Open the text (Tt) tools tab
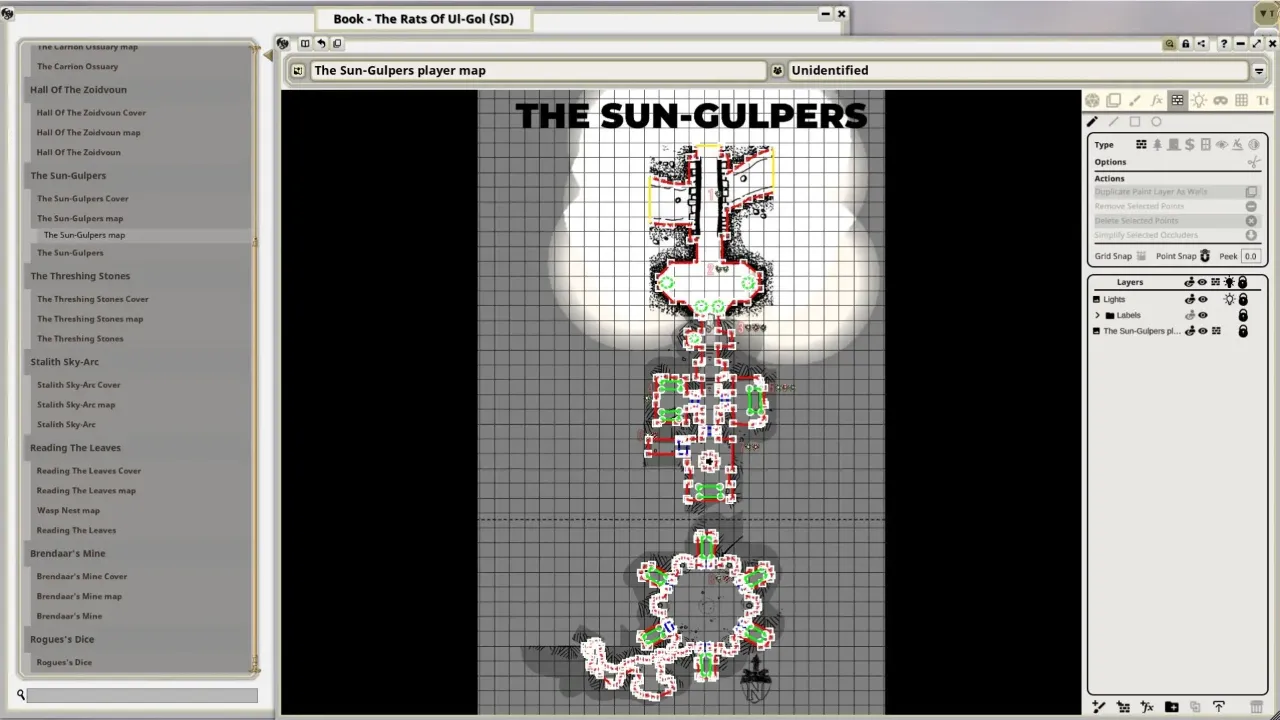Image resolution: width=1280 pixels, height=720 pixels. tap(1262, 100)
